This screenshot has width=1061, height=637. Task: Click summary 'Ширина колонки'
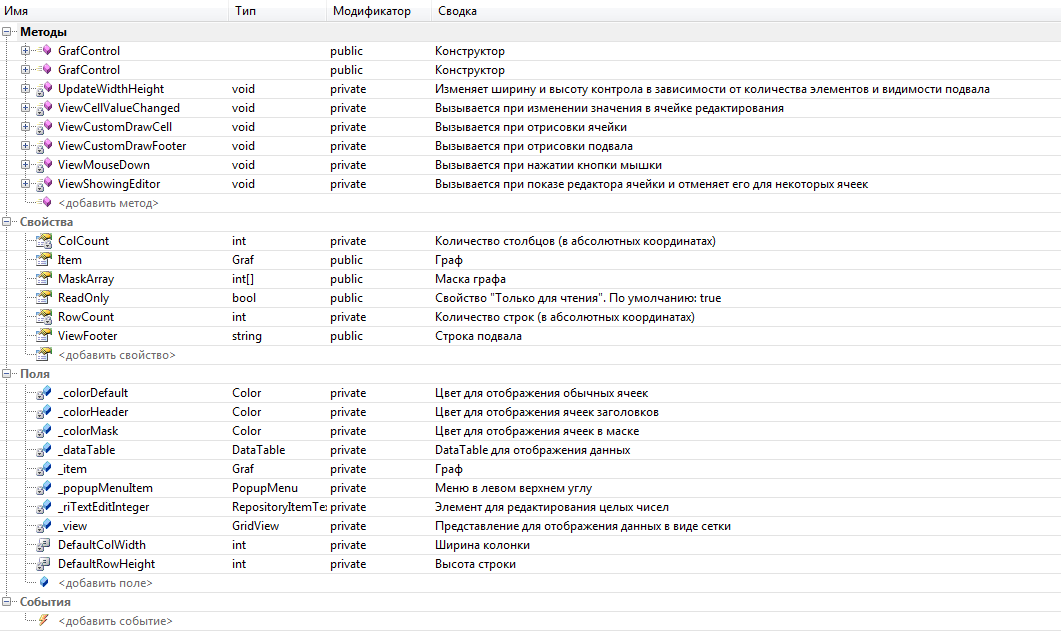(482, 545)
